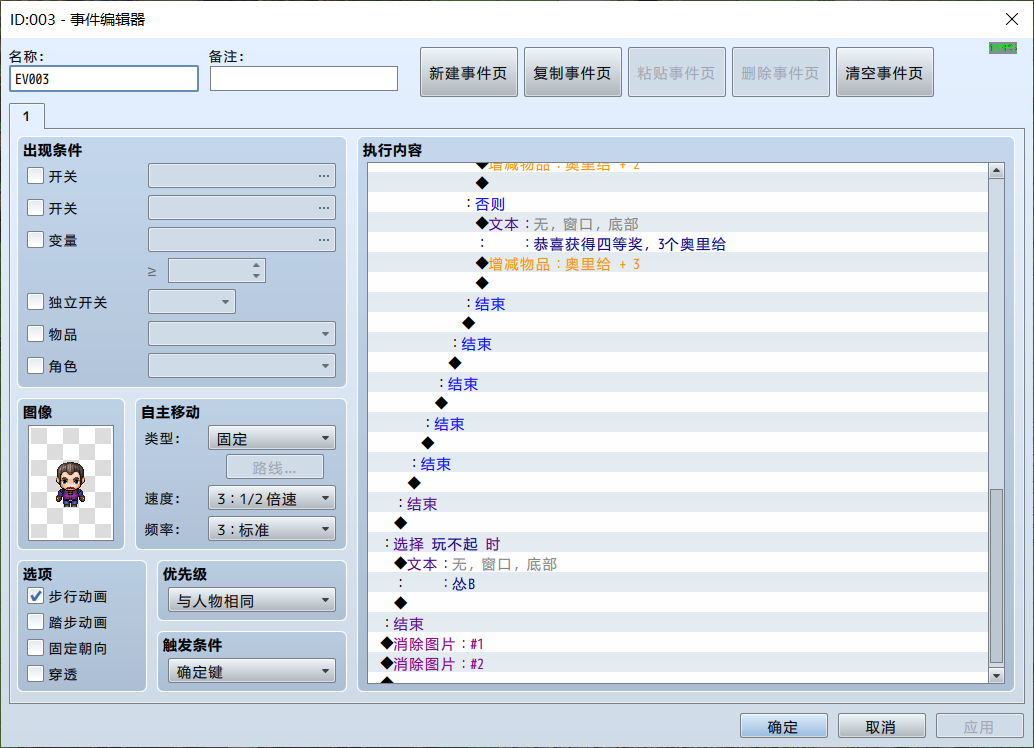This screenshot has width=1034, height=748.
Task: Enable the 变量 condition checkbox
Action: 36,239
